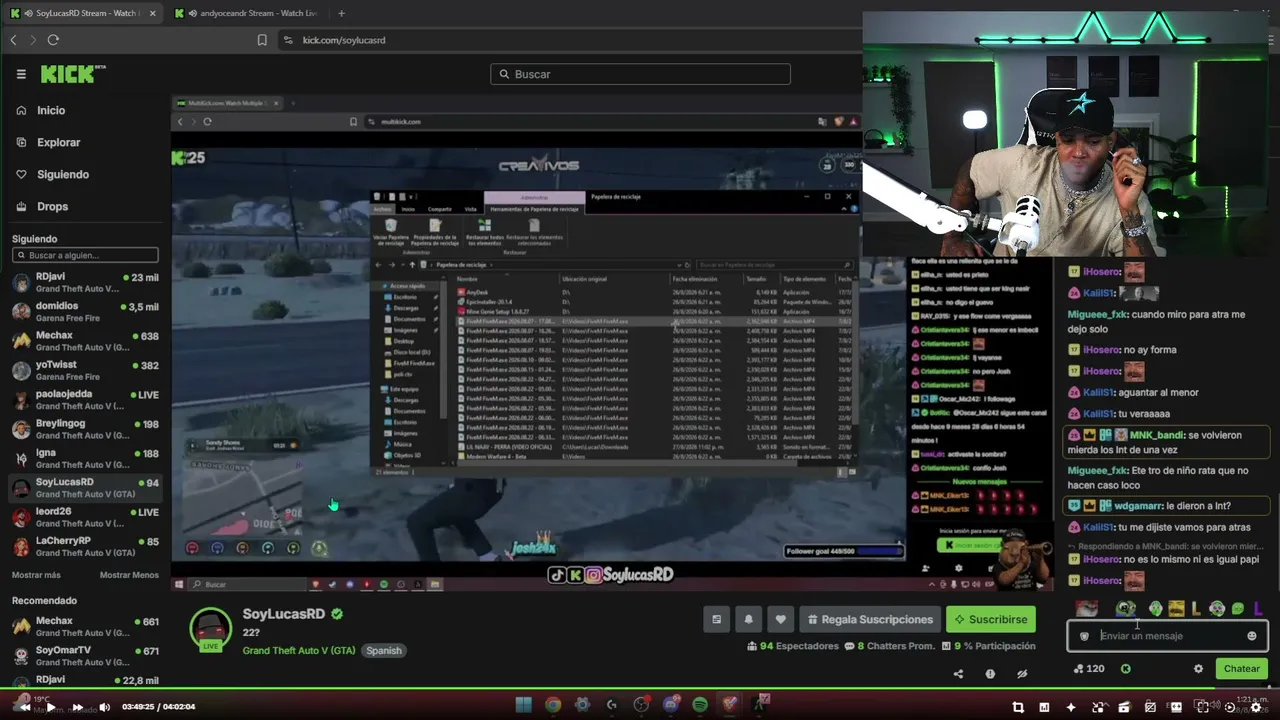
Task: Mute the video via speaker icon
Action: pos(104,707)
